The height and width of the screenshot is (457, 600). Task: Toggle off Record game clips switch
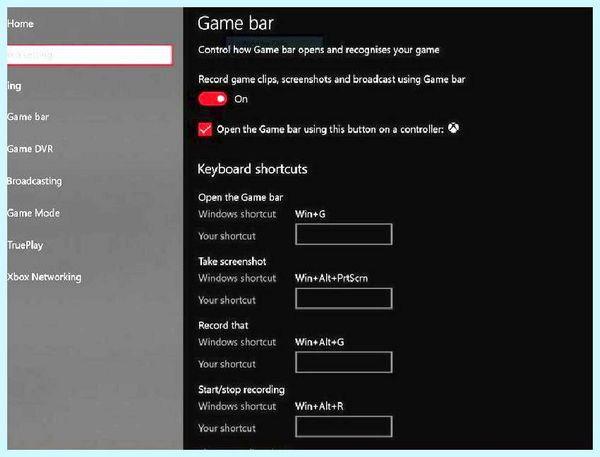[x=213, y=99]
